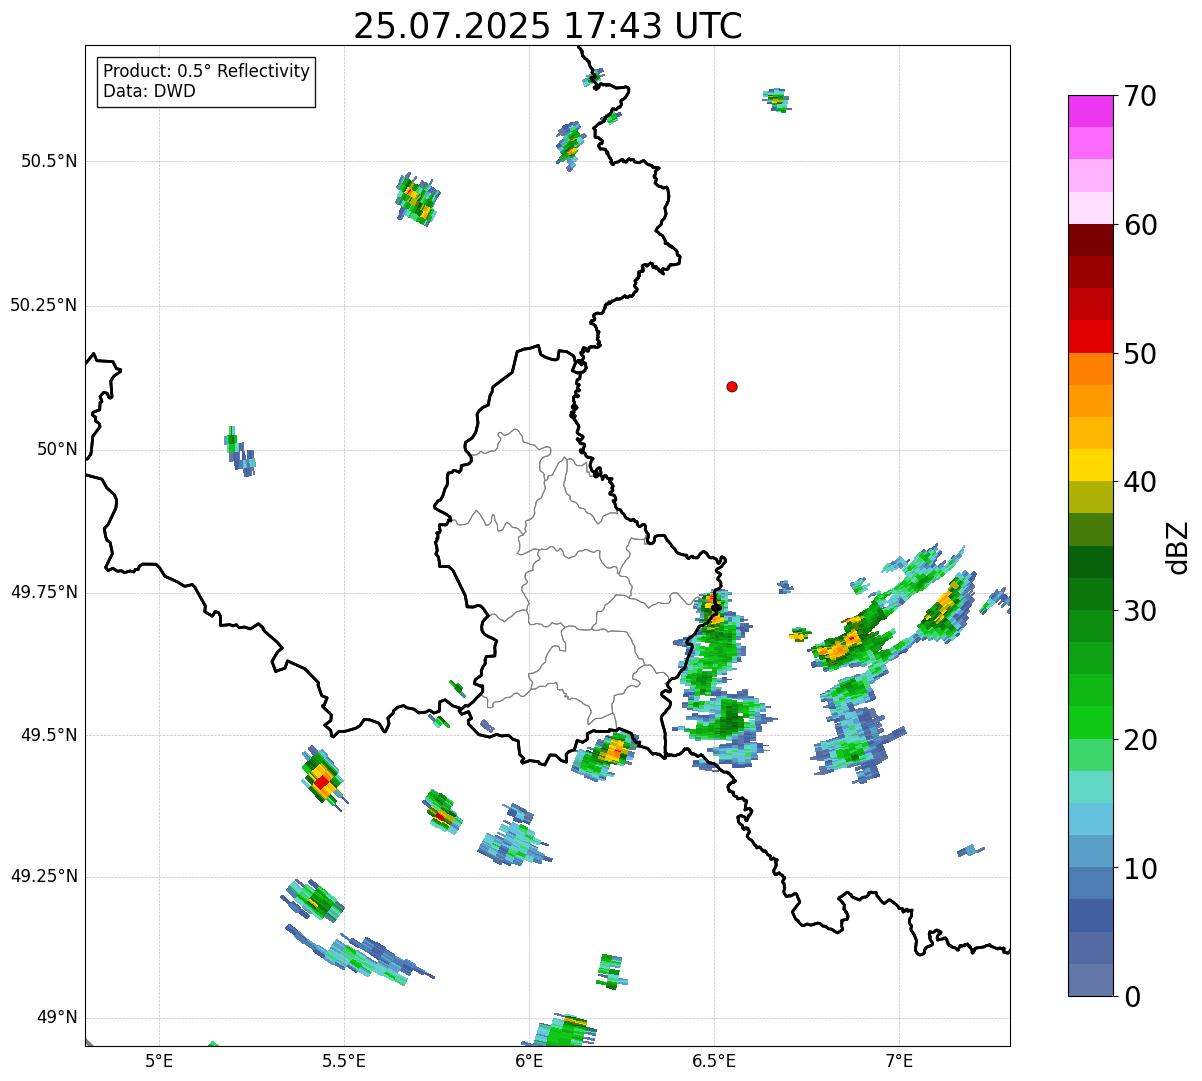Click the 5°E longitude label

[159, 1061]
